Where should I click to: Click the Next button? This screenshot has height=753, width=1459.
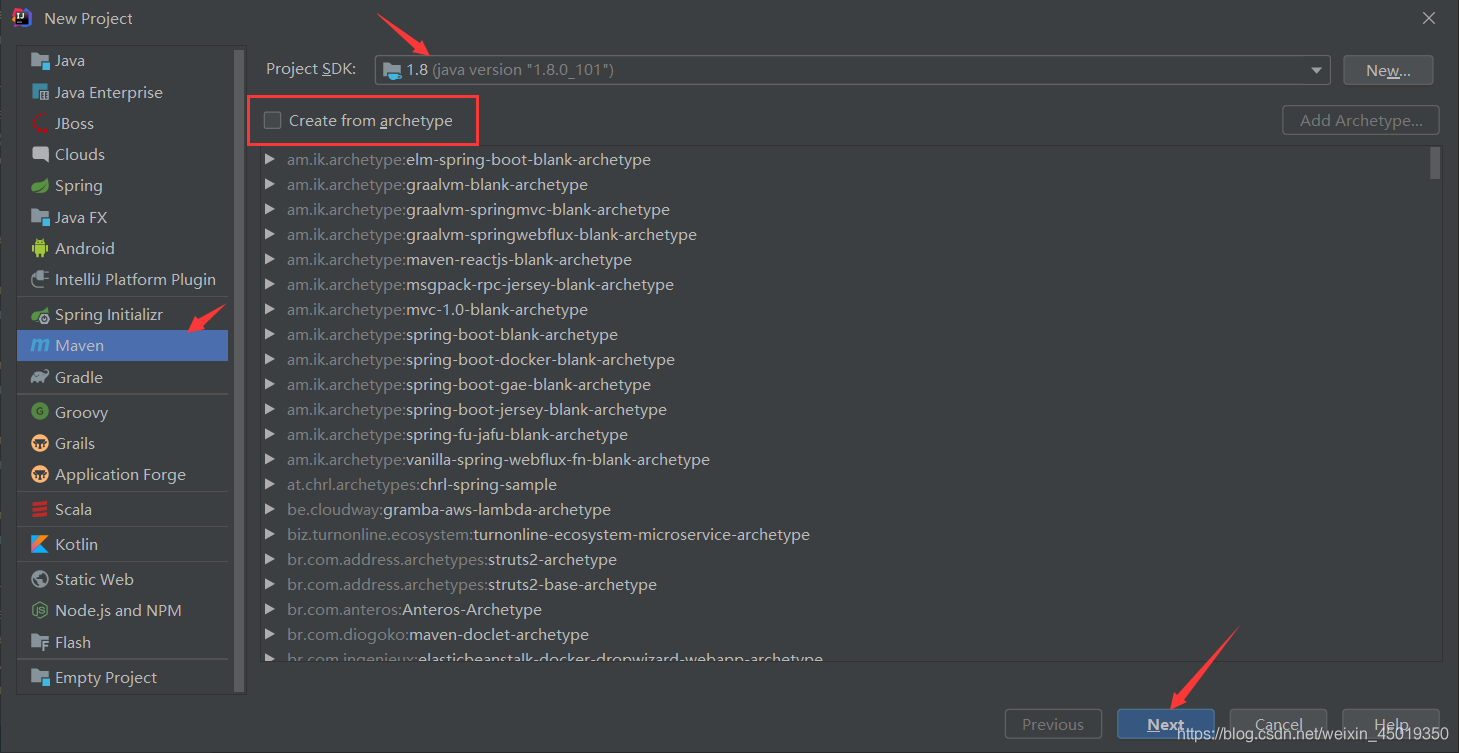pyautogui.click(x=1166, y=724)
